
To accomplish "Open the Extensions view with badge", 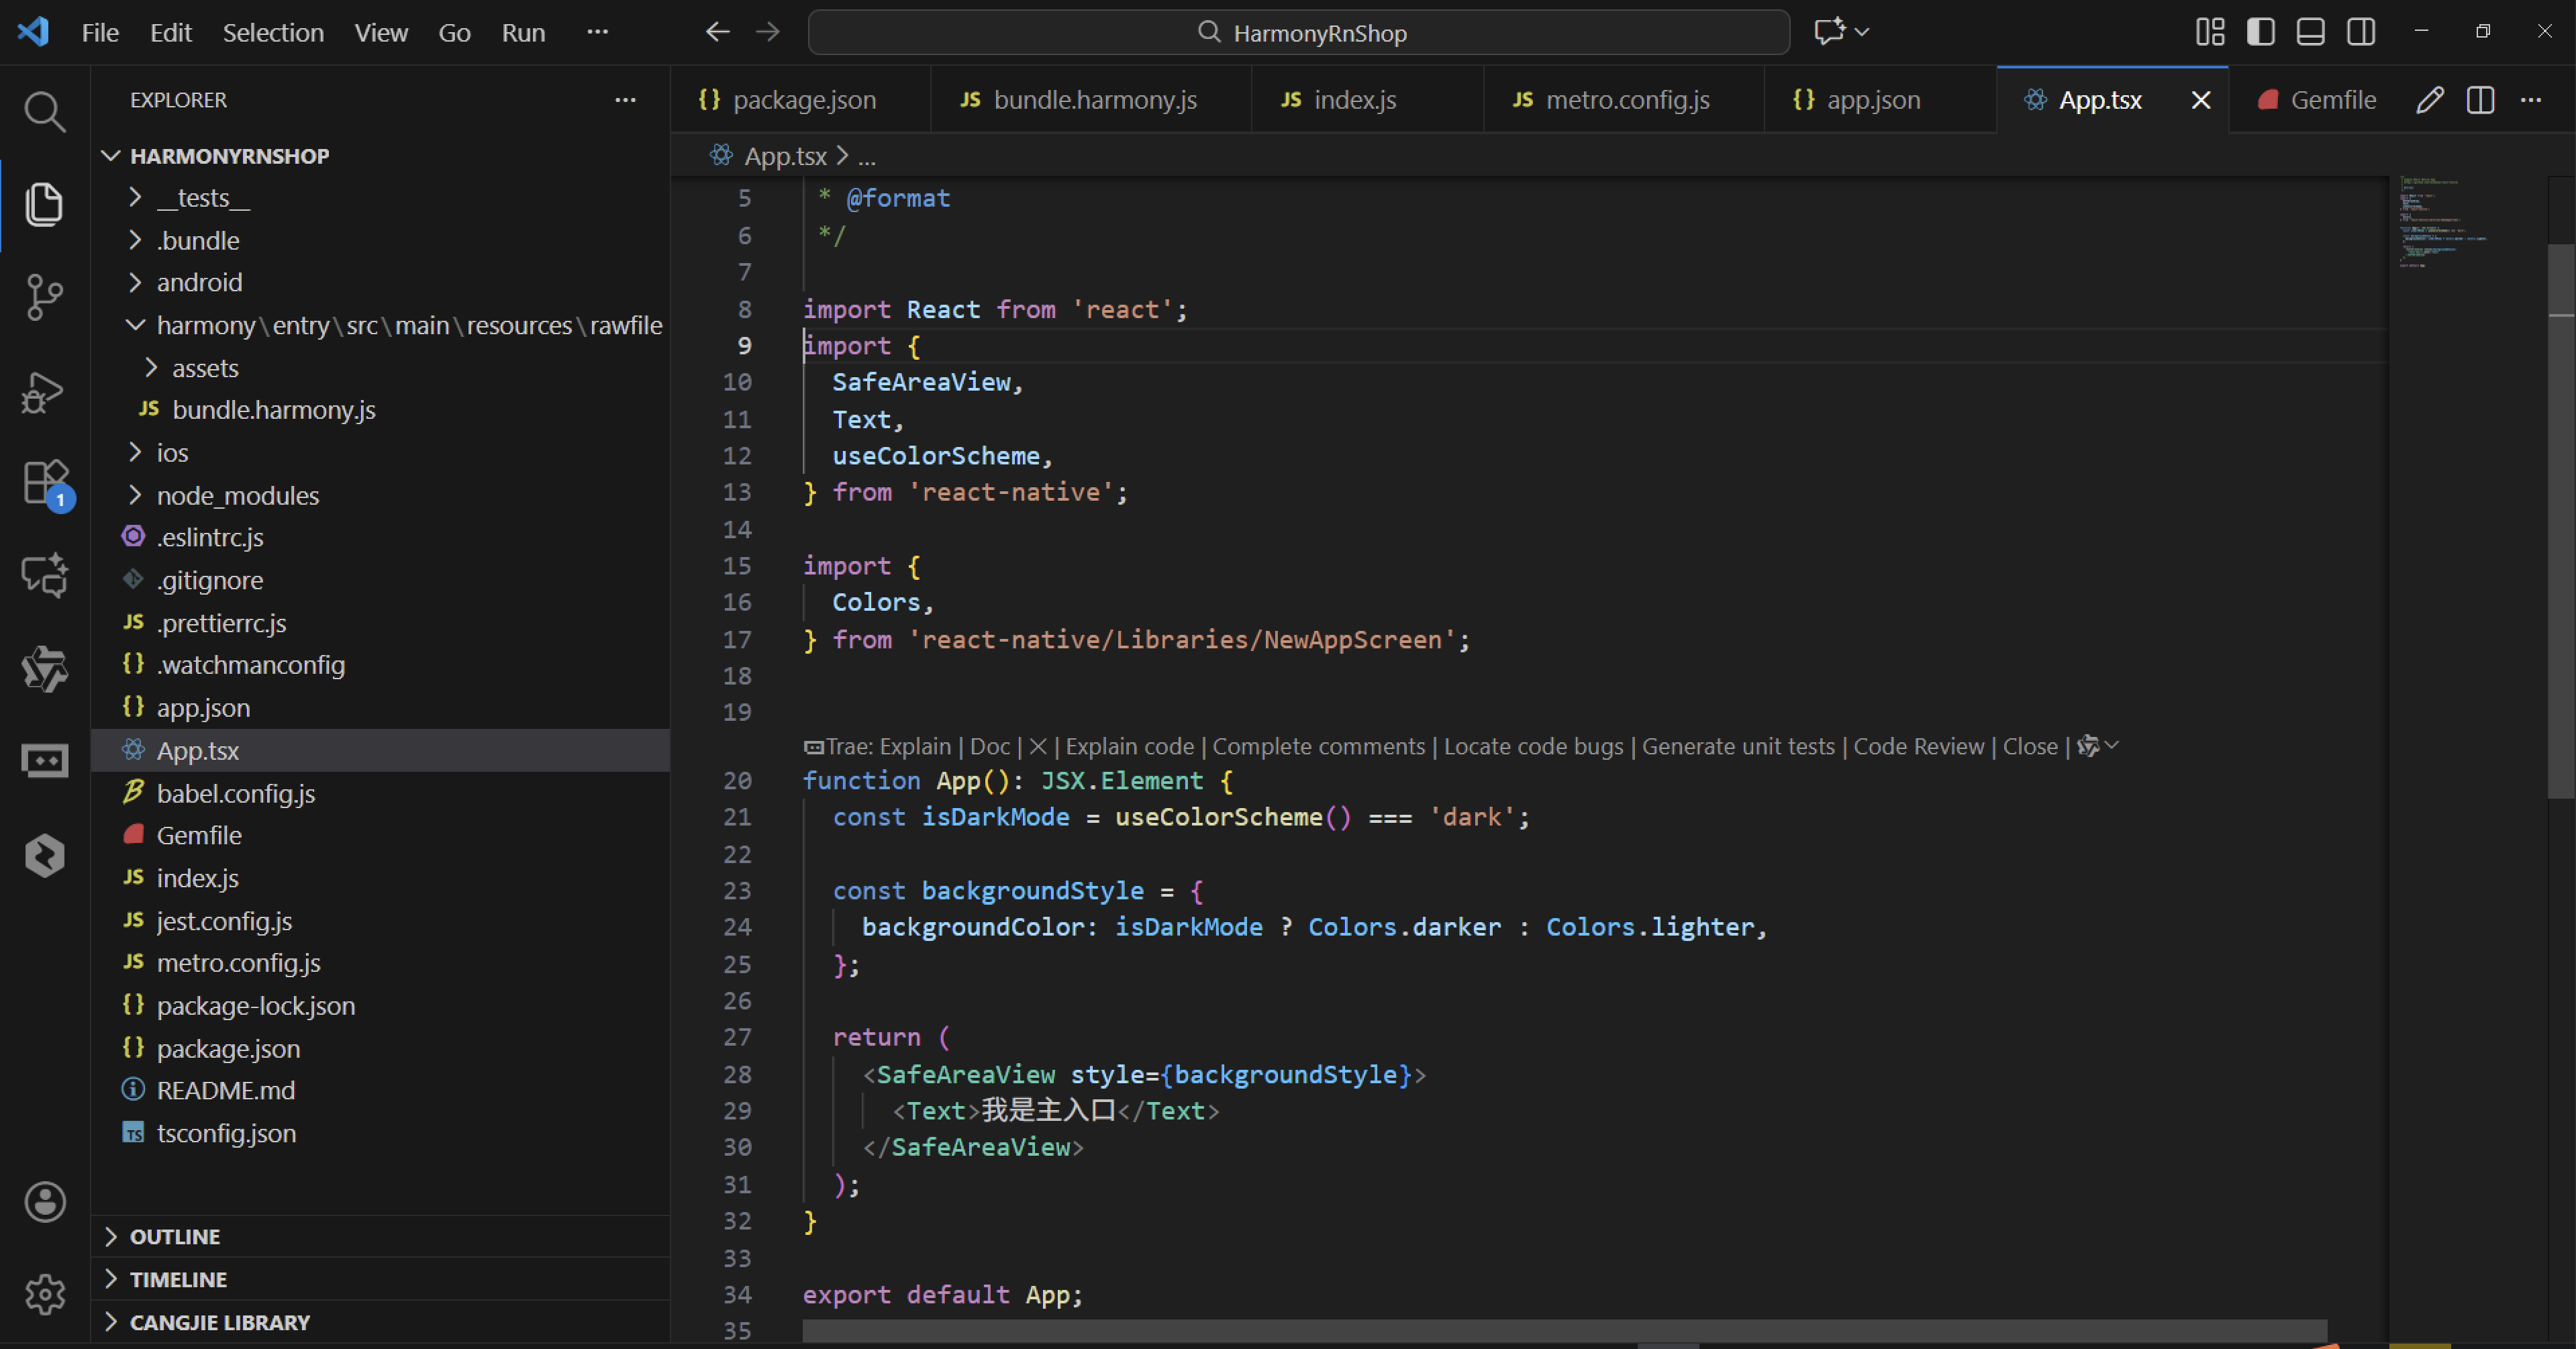I will pyautogui.click(x=44, y=483).
